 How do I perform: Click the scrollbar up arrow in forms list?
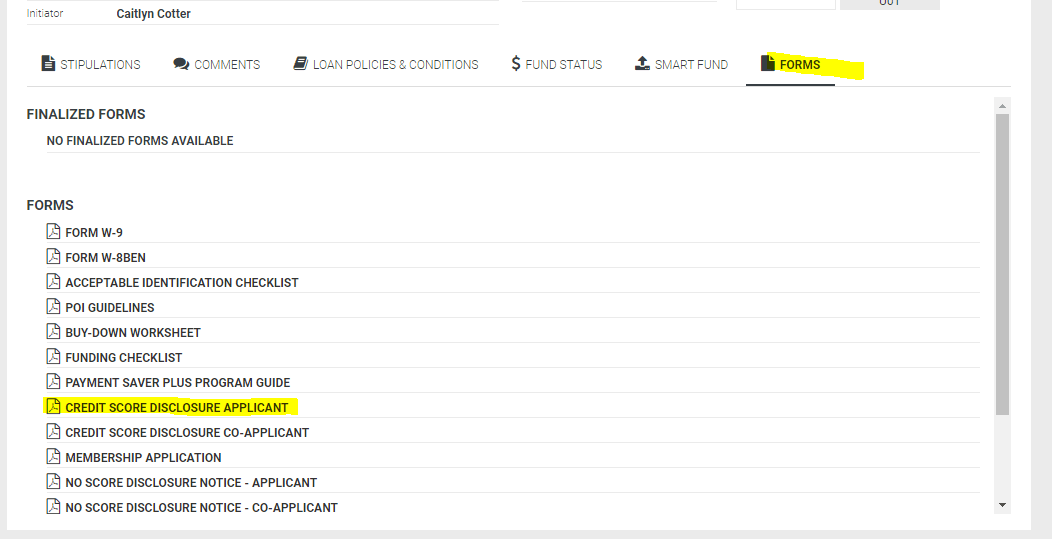point(1003,105)
